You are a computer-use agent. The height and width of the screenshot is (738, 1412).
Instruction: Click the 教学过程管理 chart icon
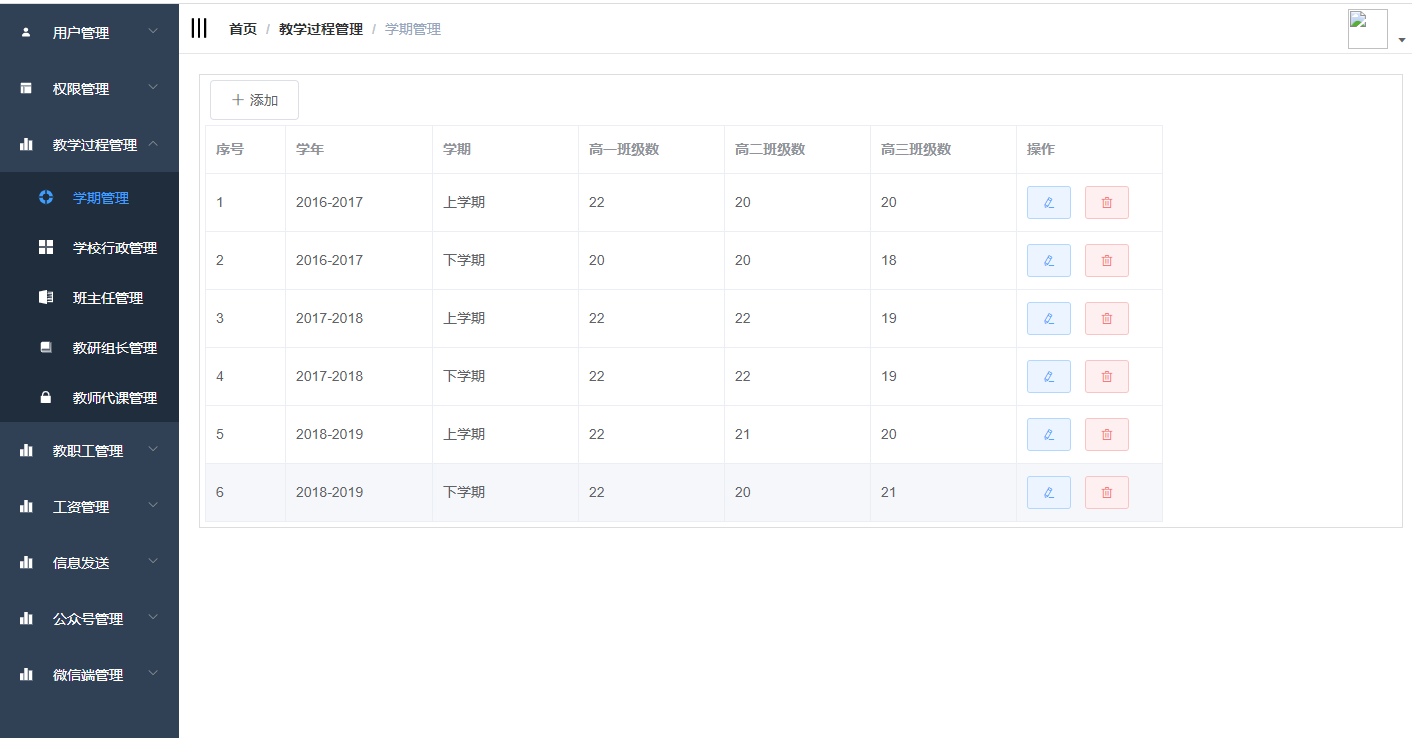point(26,144)
